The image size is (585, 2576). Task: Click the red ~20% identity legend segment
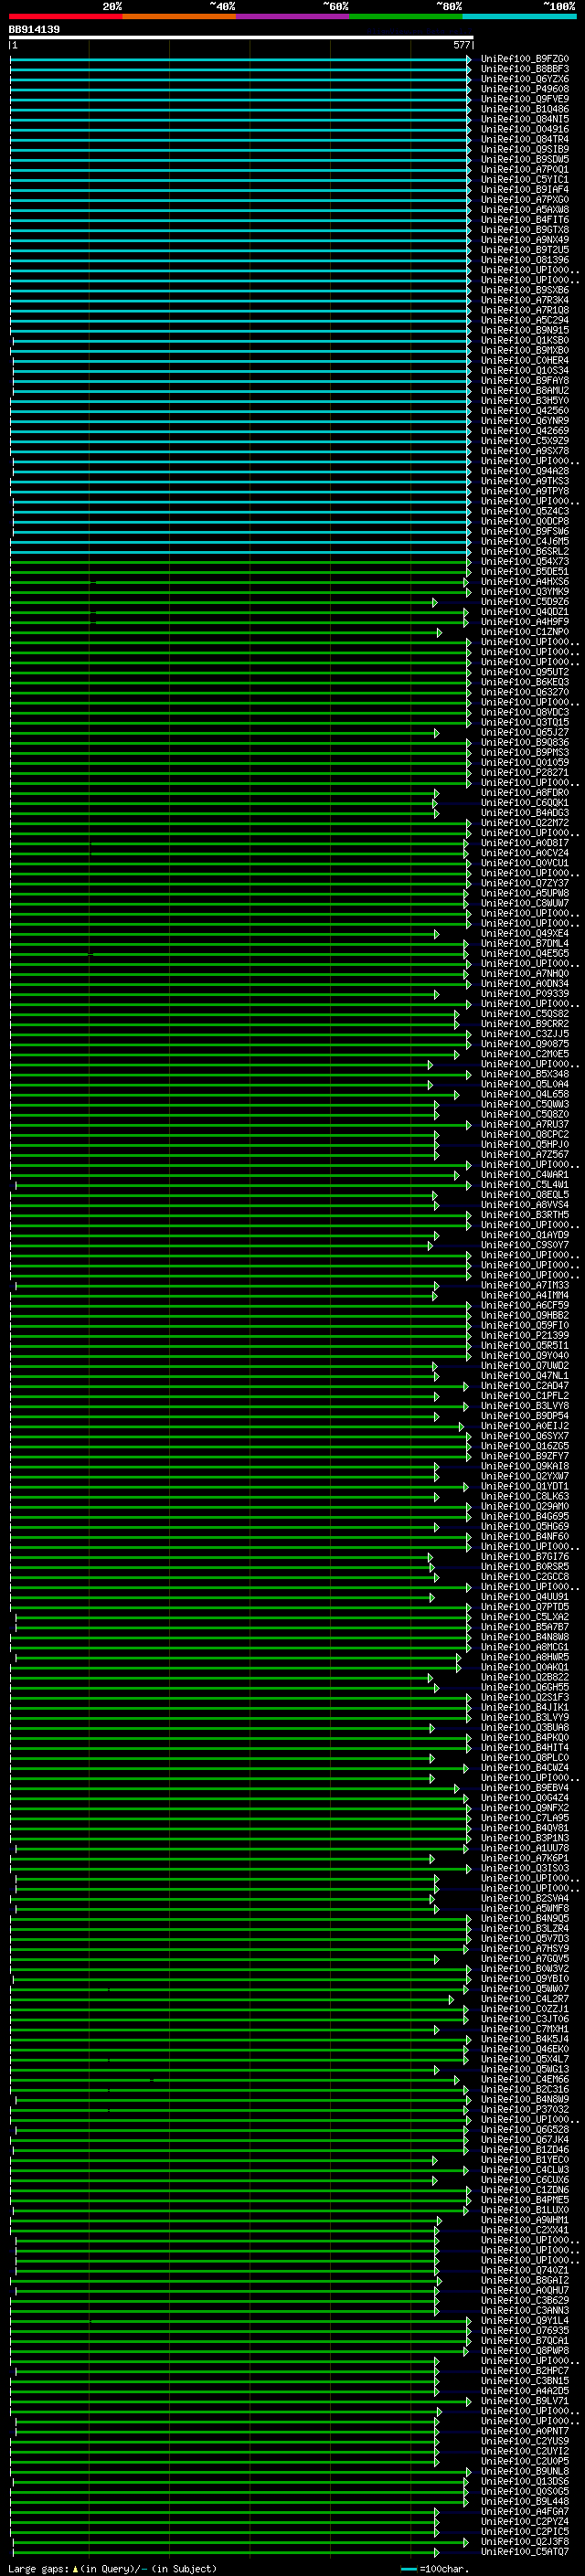tap(66, 16)
